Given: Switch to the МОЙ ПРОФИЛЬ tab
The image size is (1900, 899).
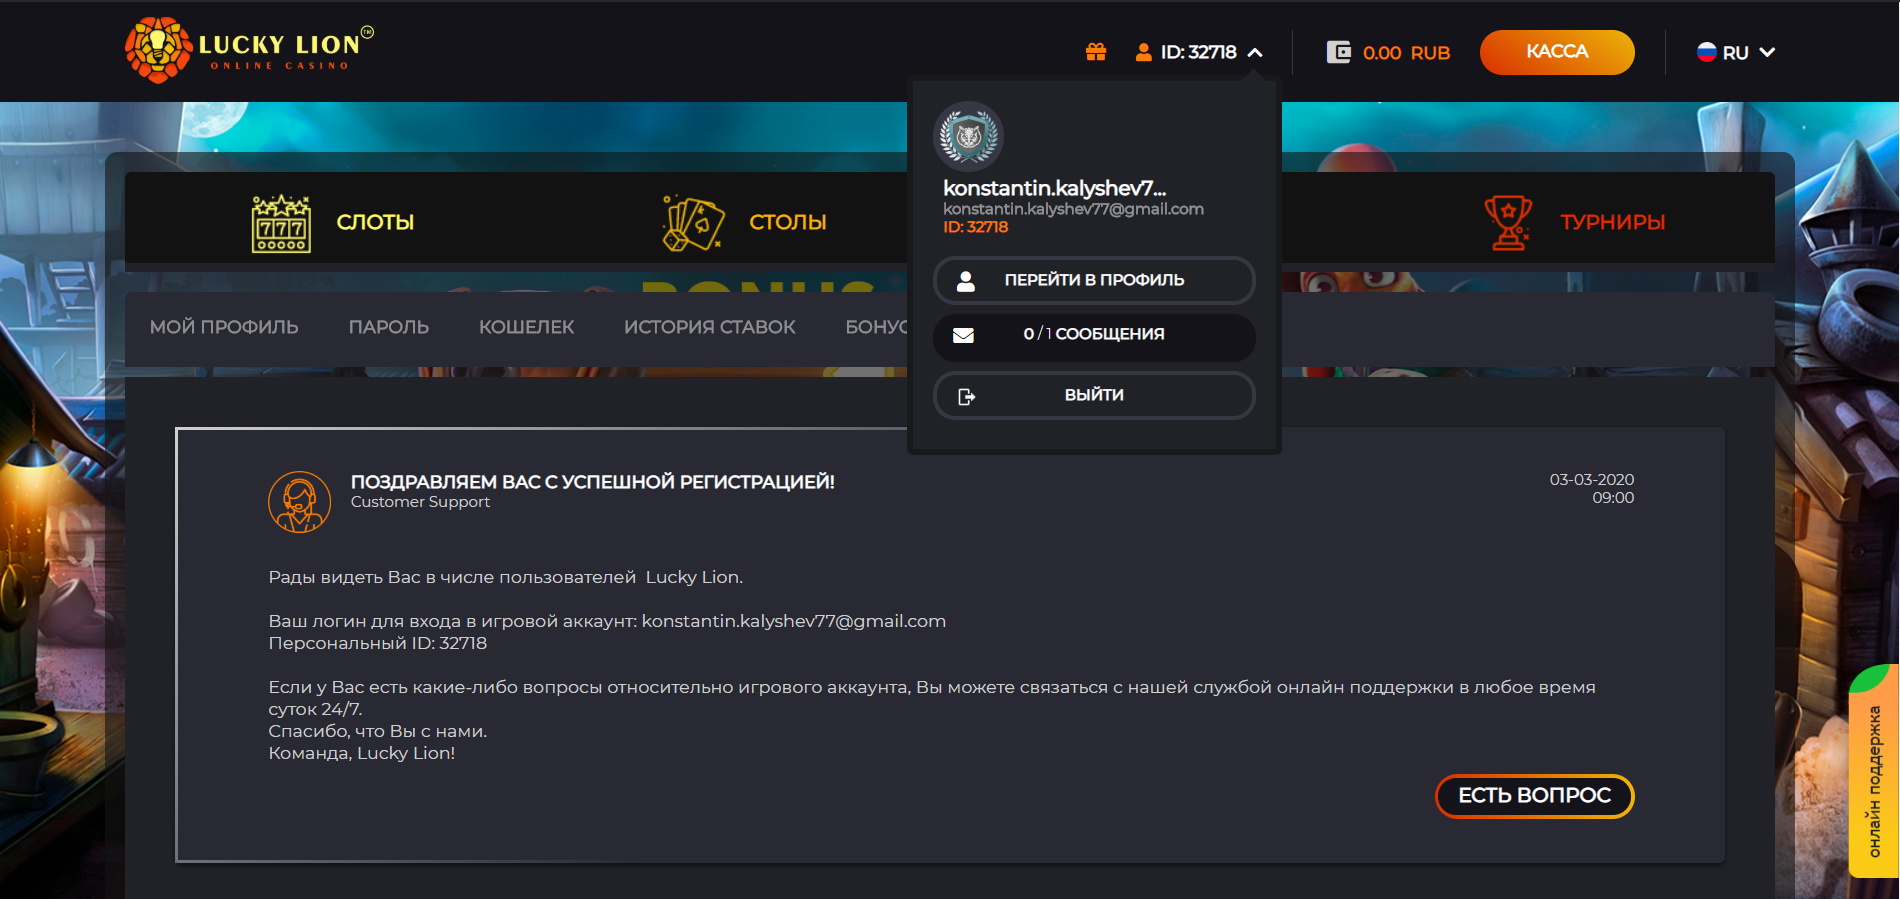Looking at the screenshot, I should click(224, 327).
